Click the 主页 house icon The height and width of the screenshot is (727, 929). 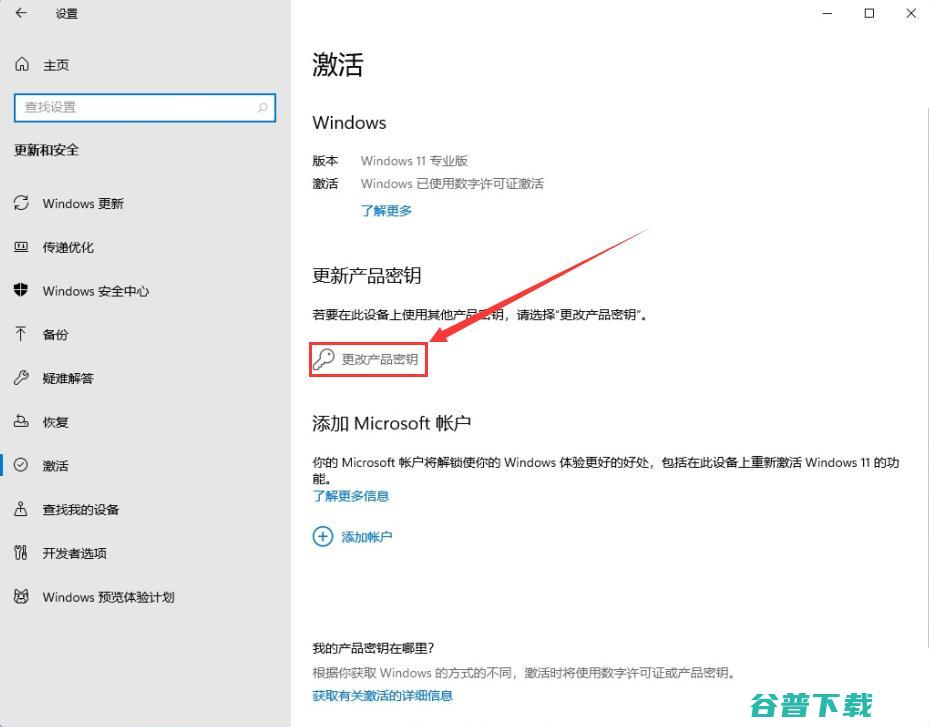22,64
